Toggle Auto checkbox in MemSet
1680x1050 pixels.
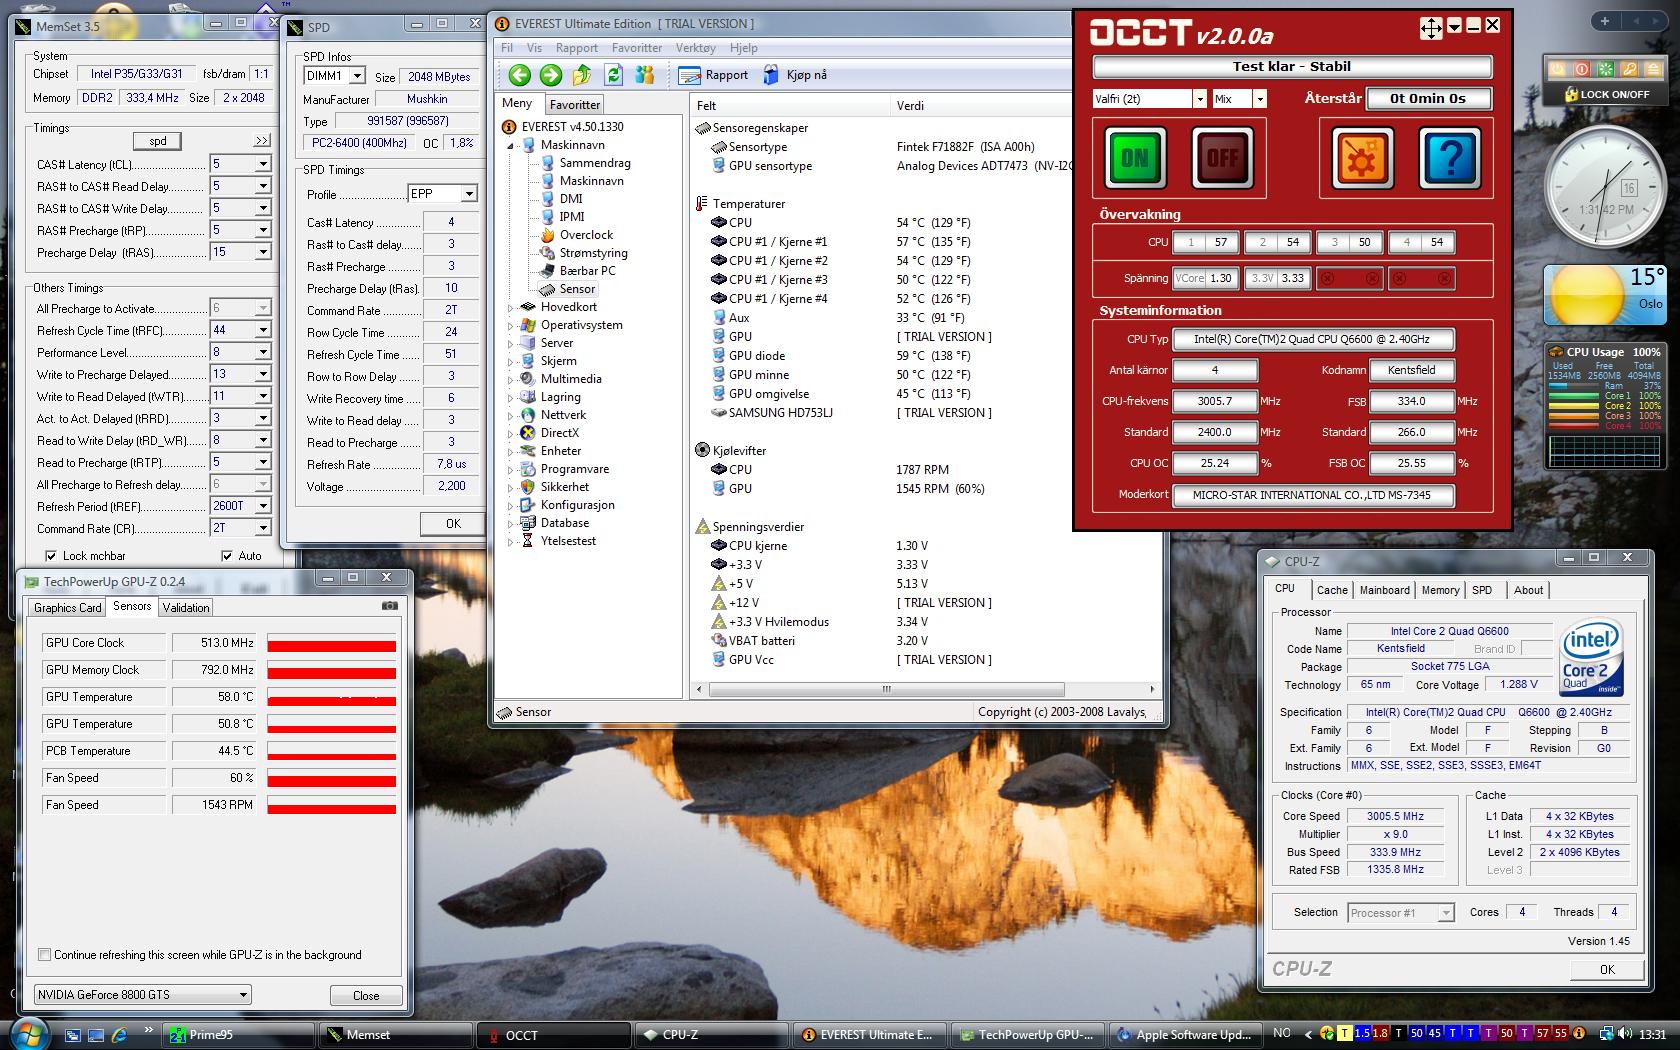pyautogui.click(x=227, y=556)
